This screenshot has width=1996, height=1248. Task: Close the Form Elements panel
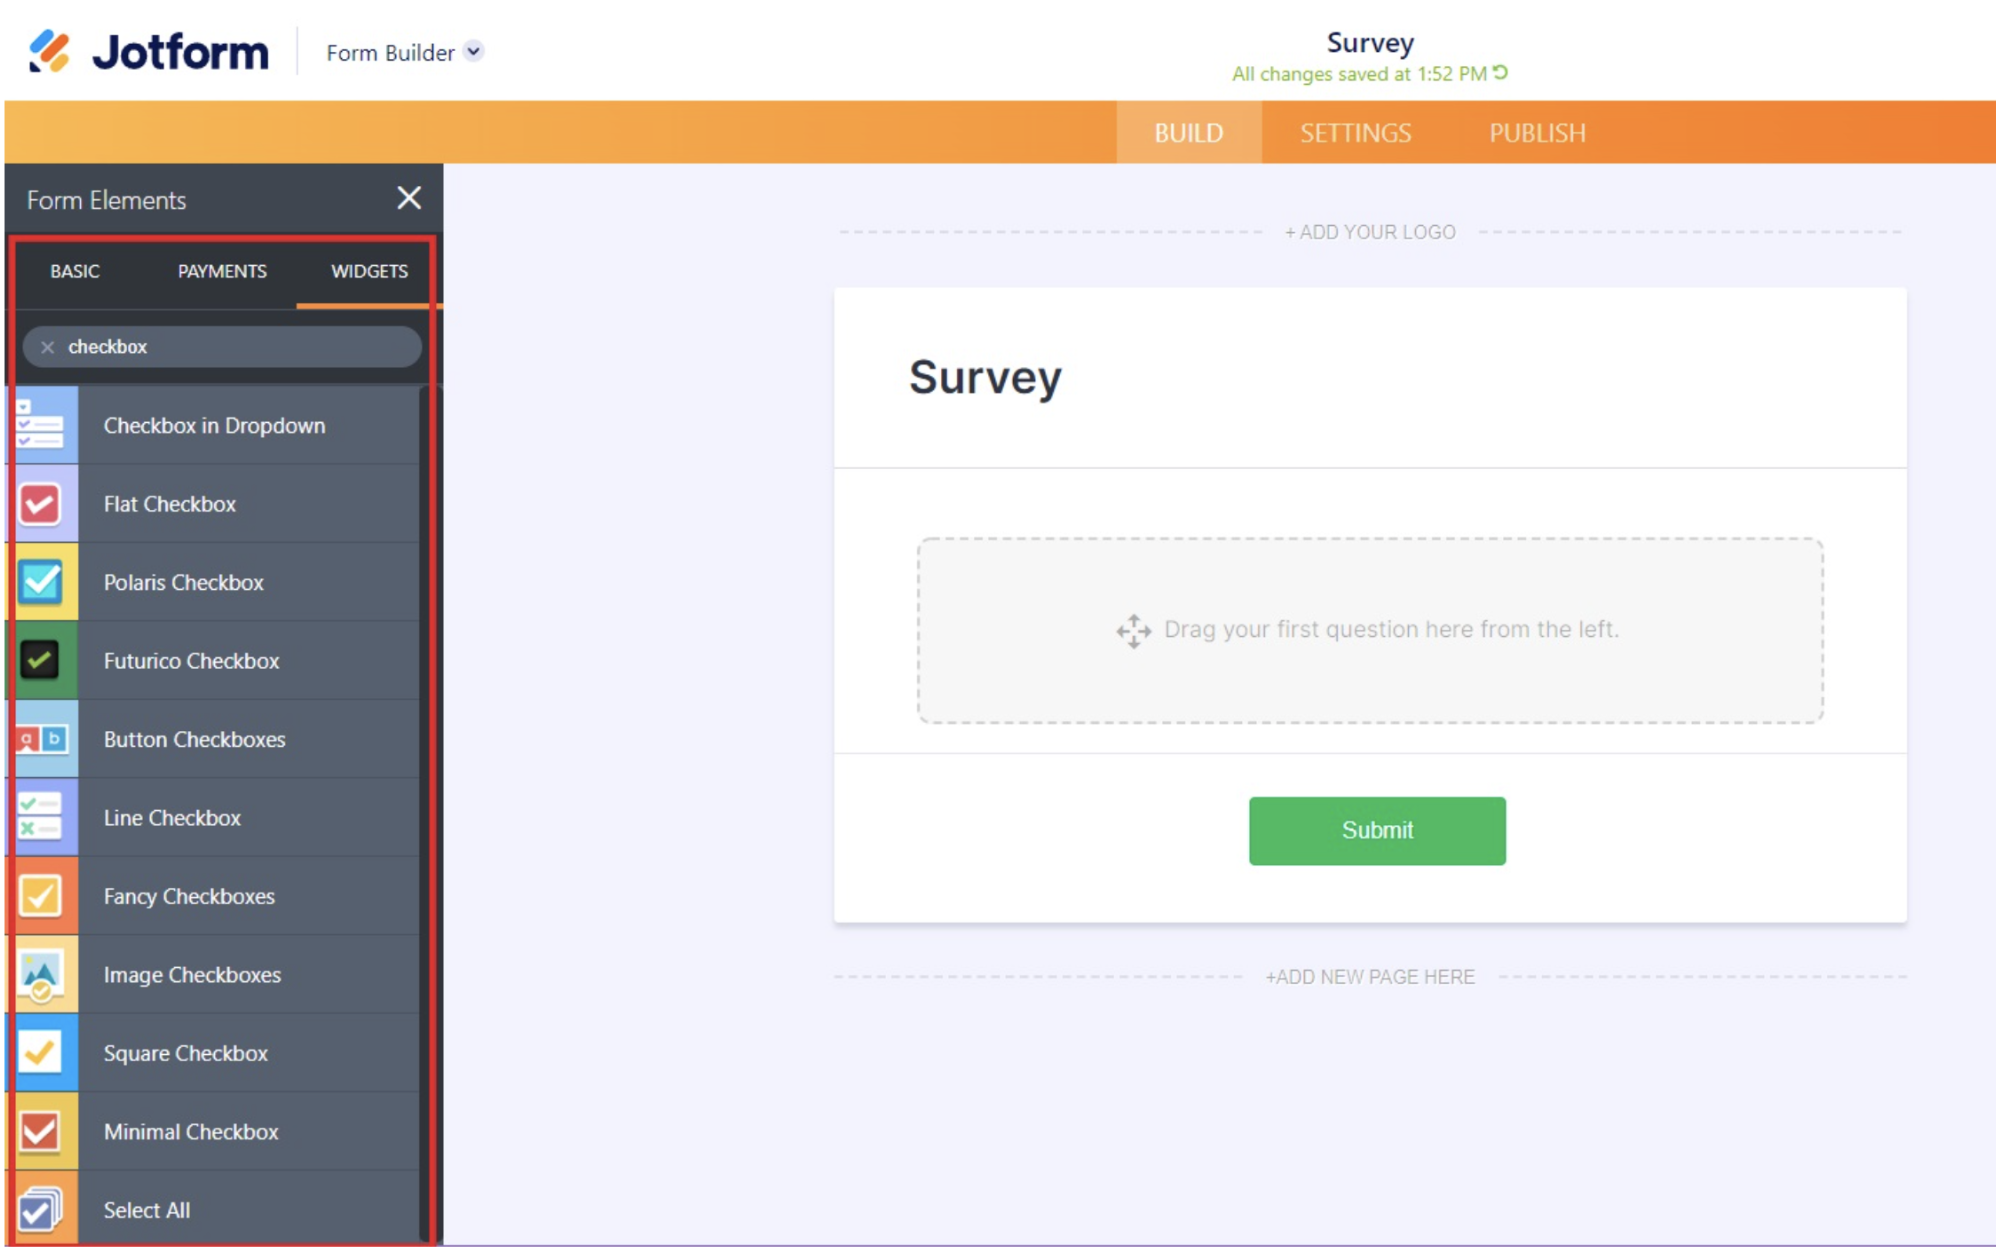pos(409,198)
